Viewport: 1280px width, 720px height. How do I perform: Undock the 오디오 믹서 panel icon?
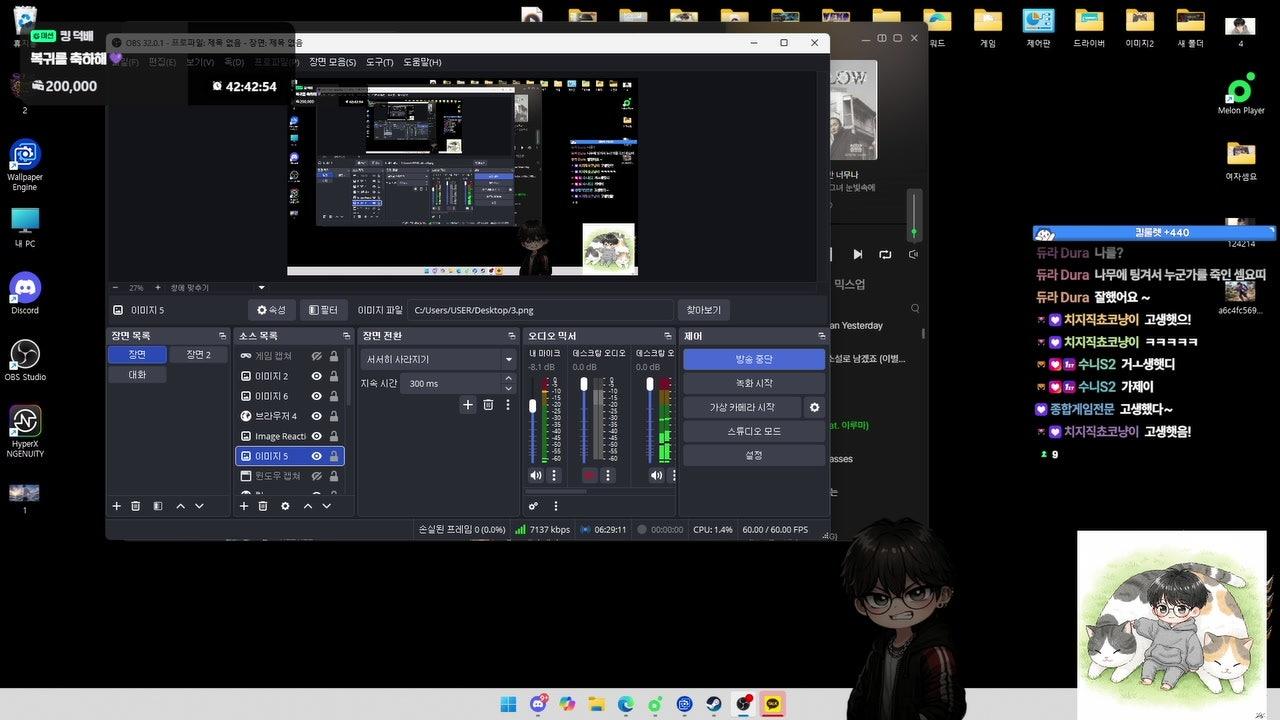(x=667, y=336)
